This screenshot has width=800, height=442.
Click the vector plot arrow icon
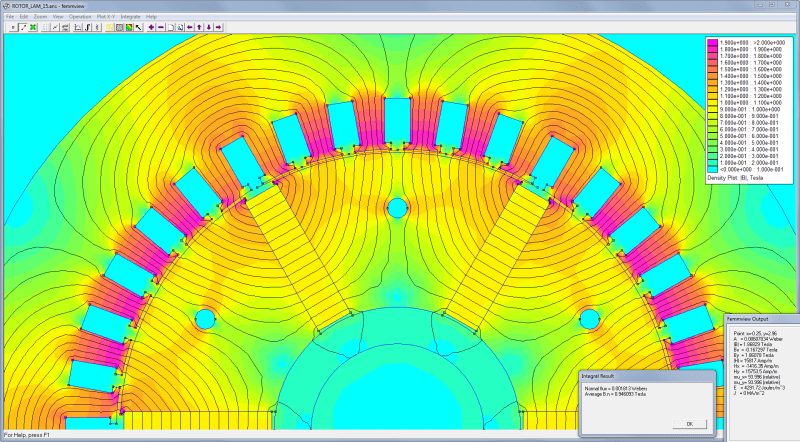(139, 27)
